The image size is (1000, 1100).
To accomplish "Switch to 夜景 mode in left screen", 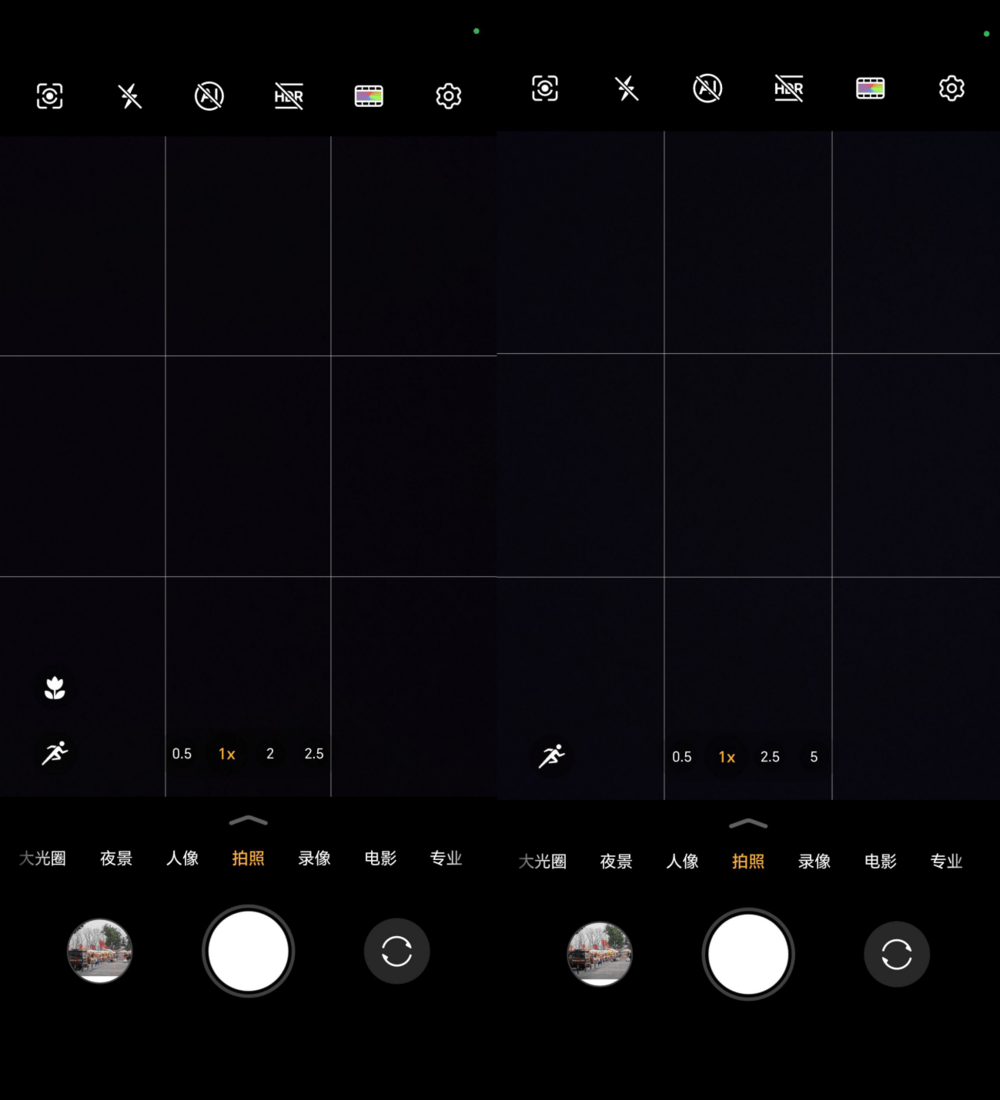I will [x=116, y=859].
